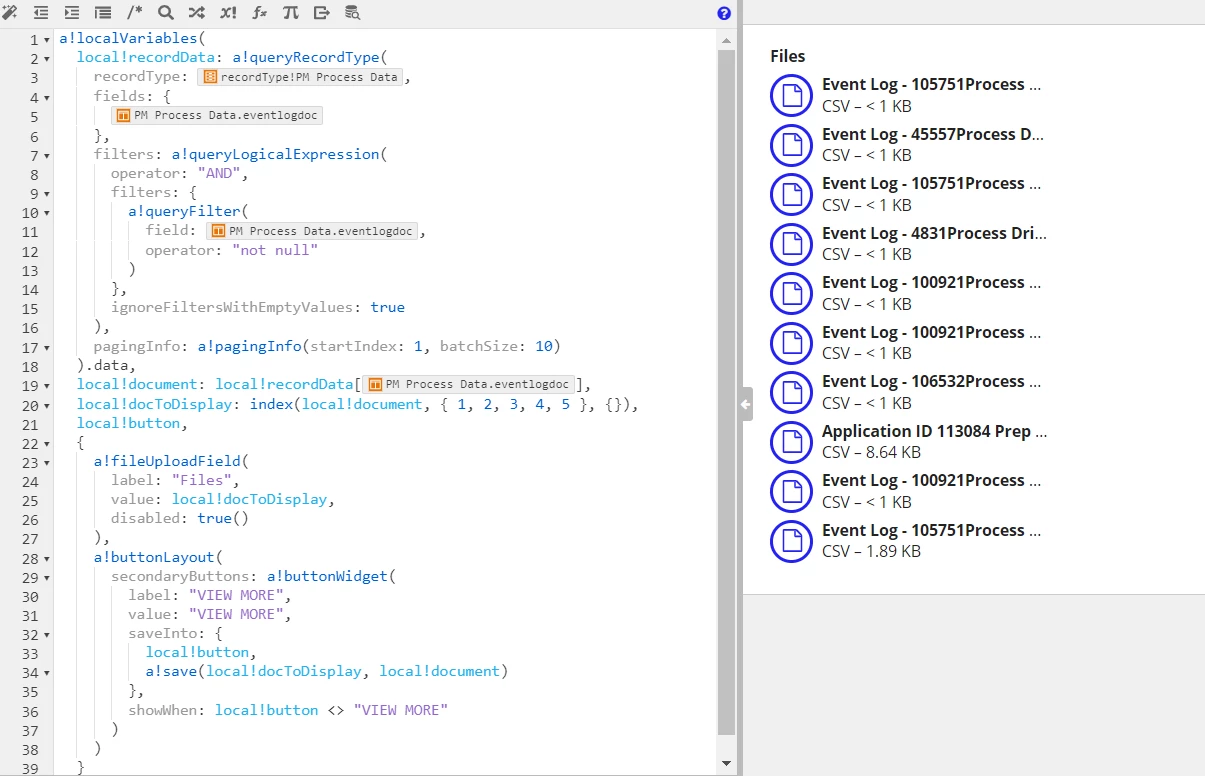Click PM Process Data.eventlogdoc pill on line 11

312,231
